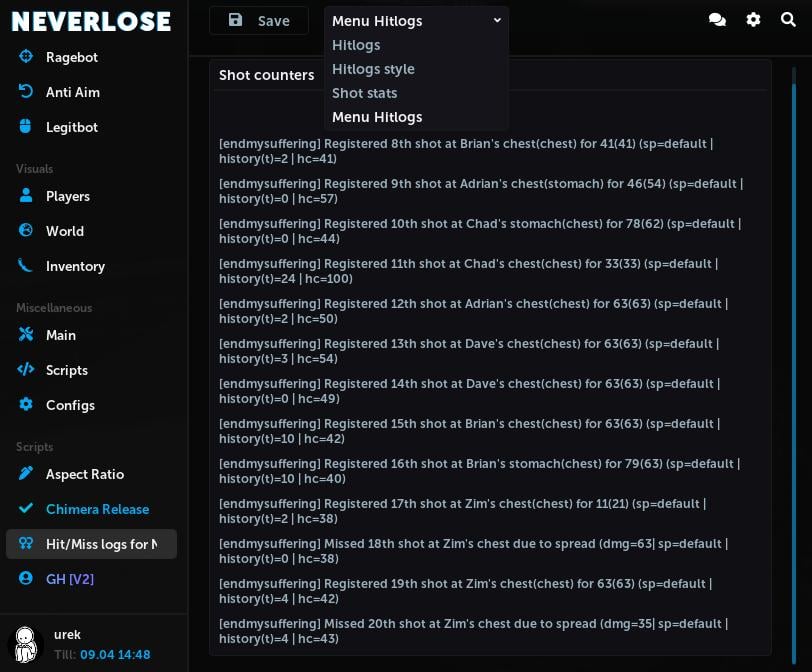Image resolution: width=812 pixels, height=672 pixels.
Task: Open the chat messages icon
Action: click(x=717, y=19)
